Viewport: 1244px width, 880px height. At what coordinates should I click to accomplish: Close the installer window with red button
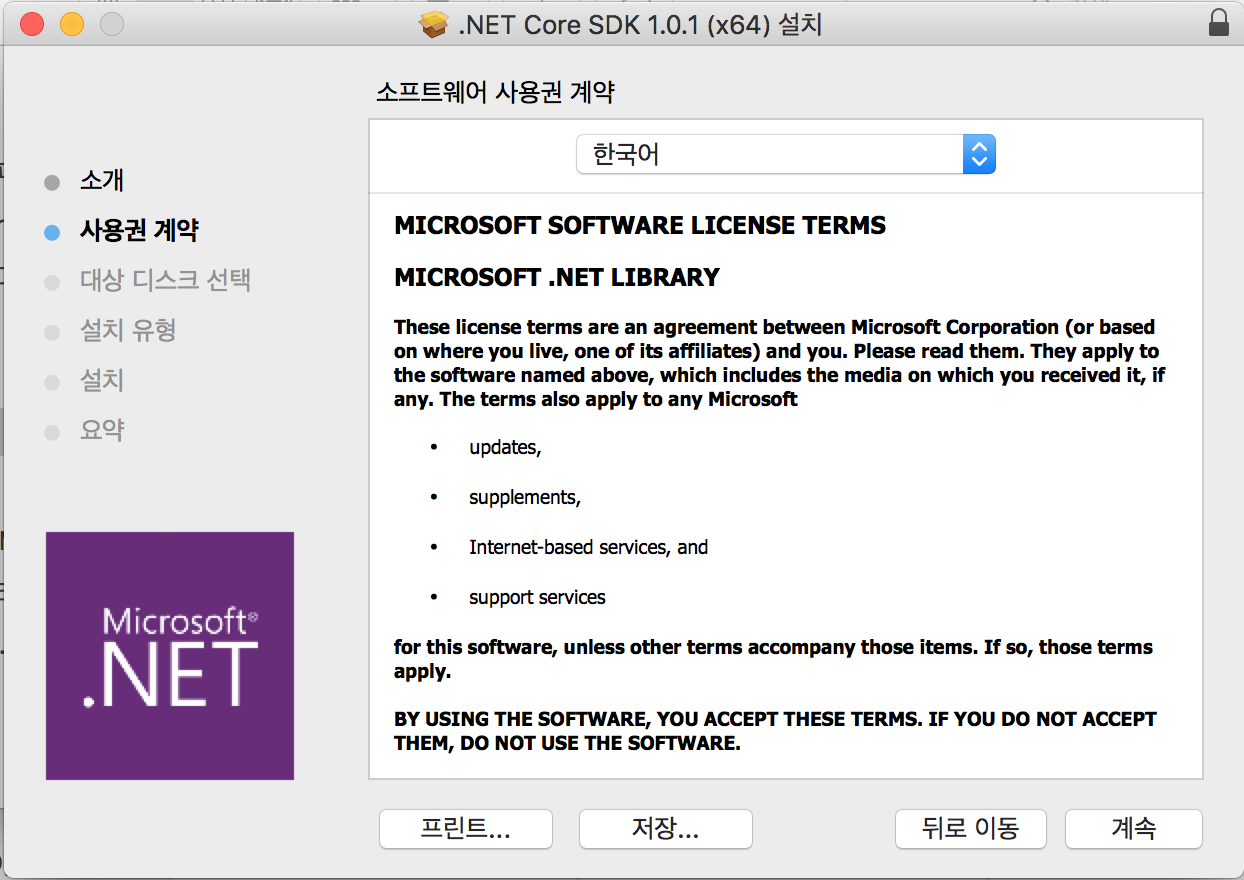coord(32,24)
